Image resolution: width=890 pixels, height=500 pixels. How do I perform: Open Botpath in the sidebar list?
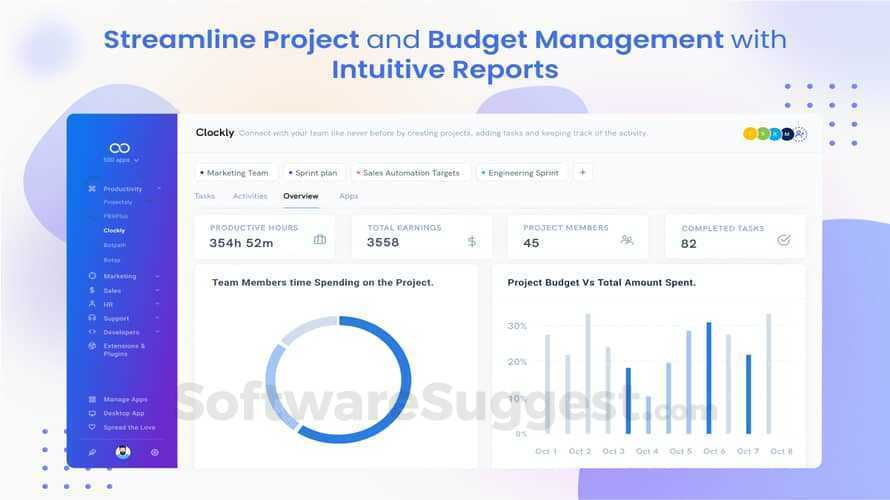pyautogui.click(x=115, y=245)
